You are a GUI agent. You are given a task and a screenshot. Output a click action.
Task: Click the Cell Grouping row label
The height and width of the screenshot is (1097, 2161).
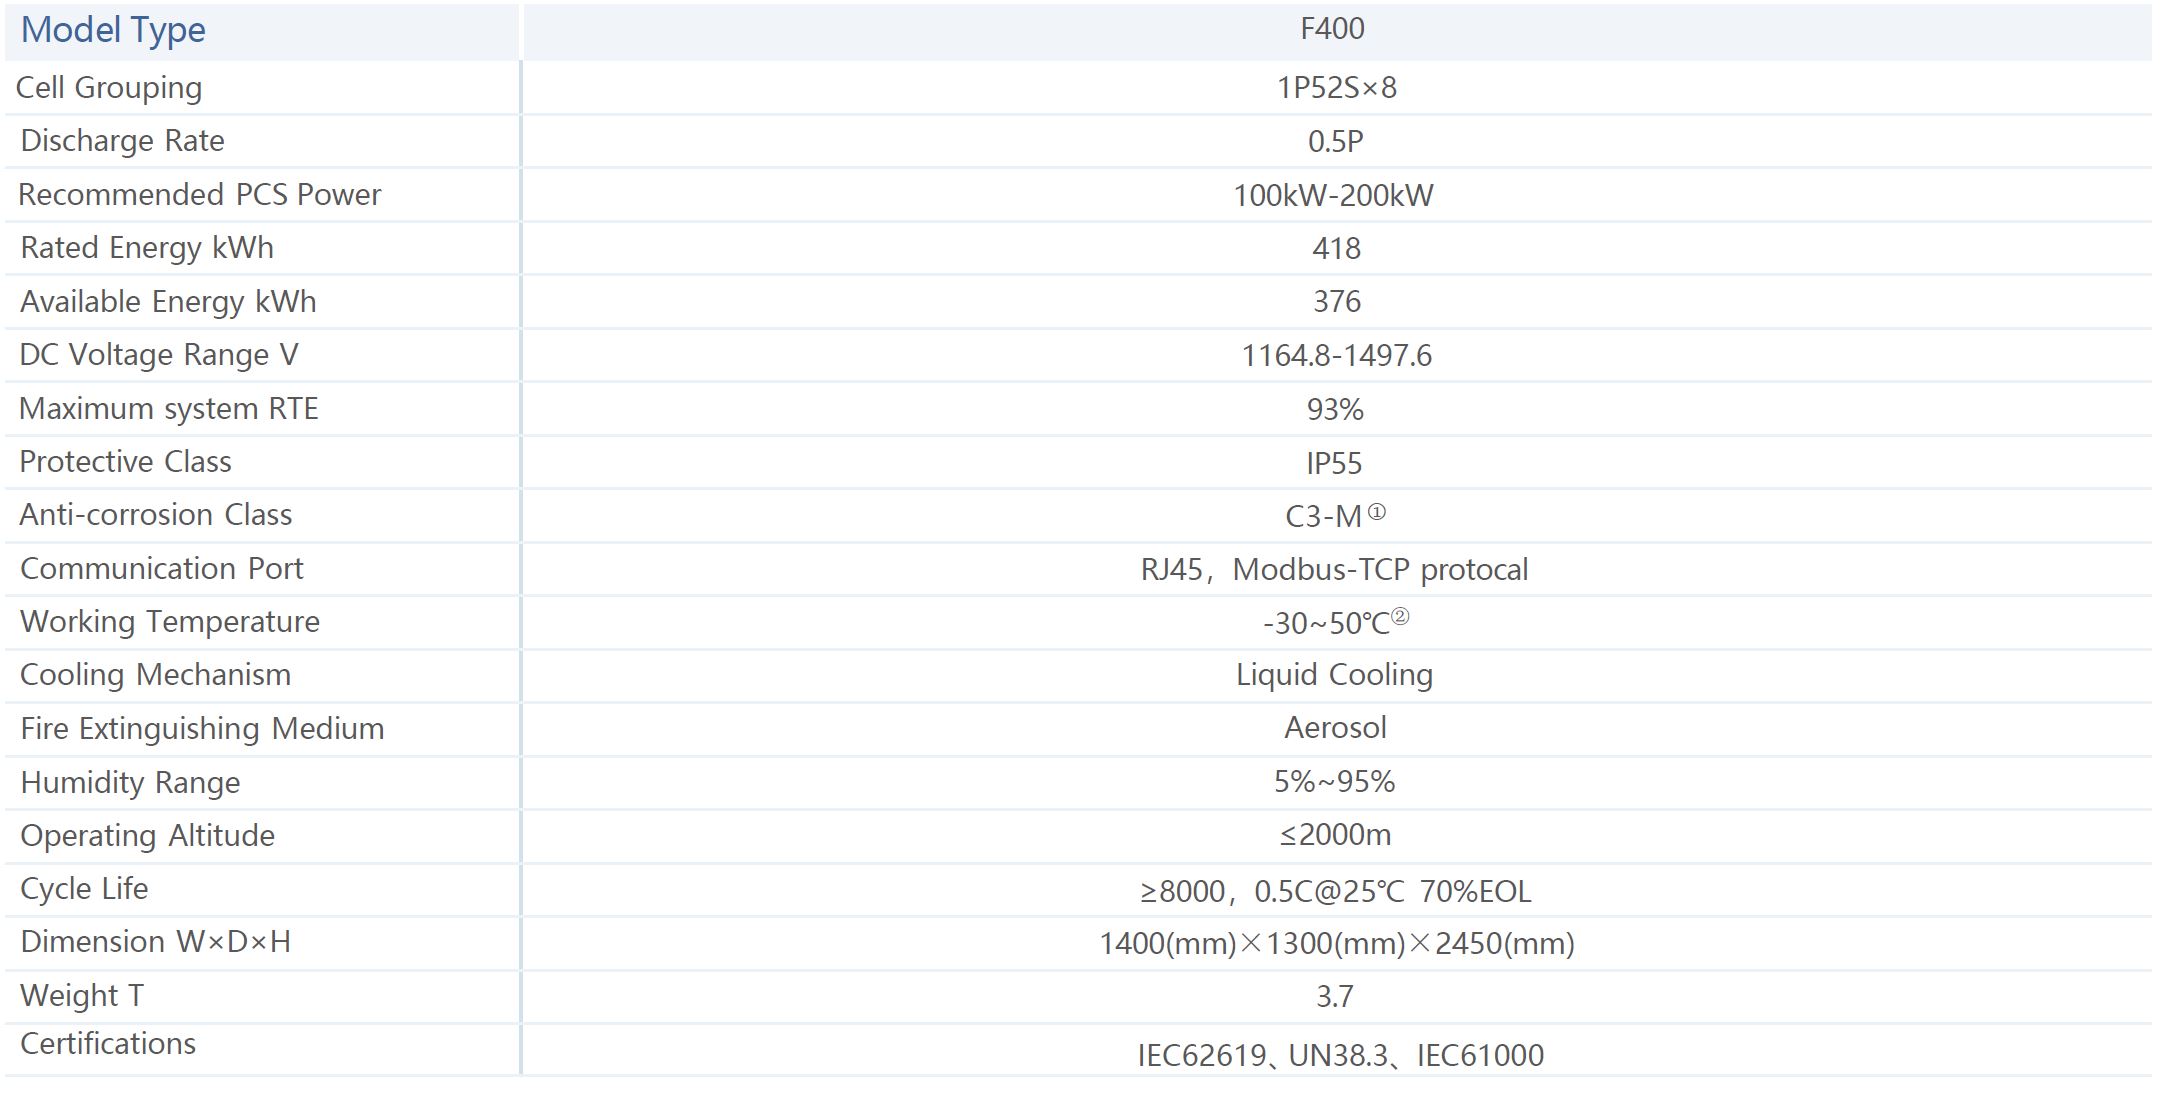coord(109,88)
